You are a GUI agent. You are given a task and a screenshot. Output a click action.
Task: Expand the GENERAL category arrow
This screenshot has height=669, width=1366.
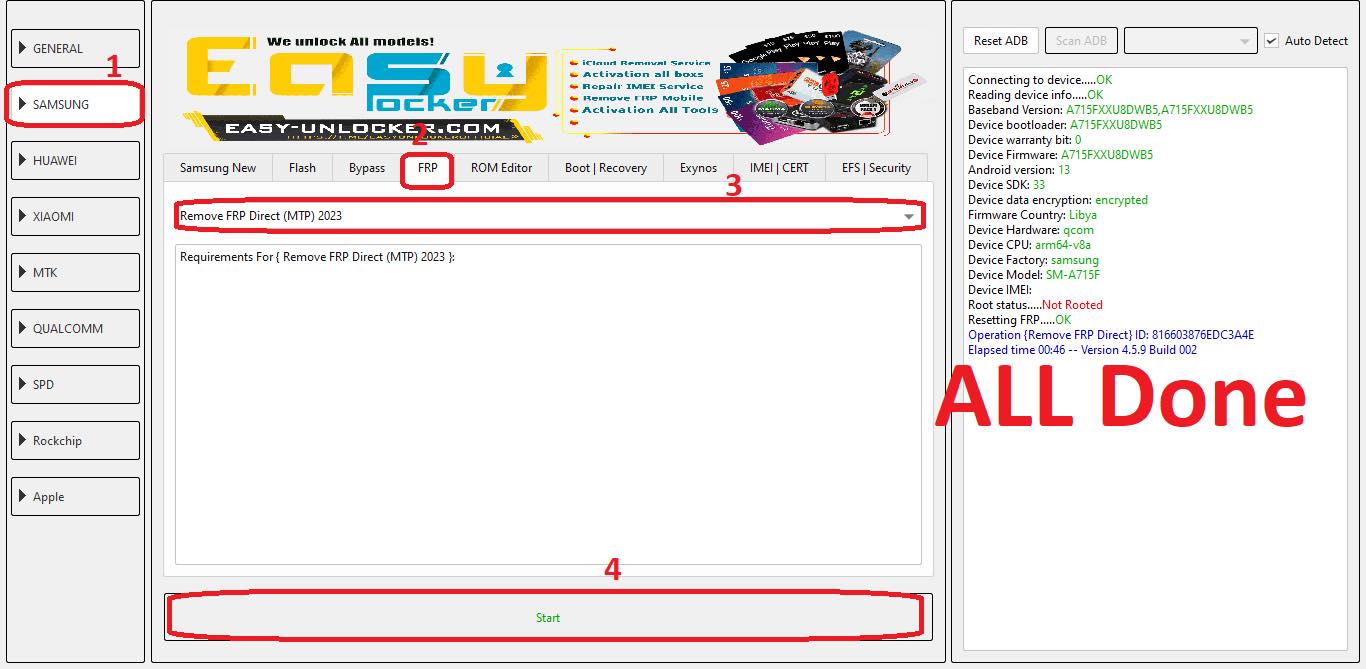click(23, 48)
